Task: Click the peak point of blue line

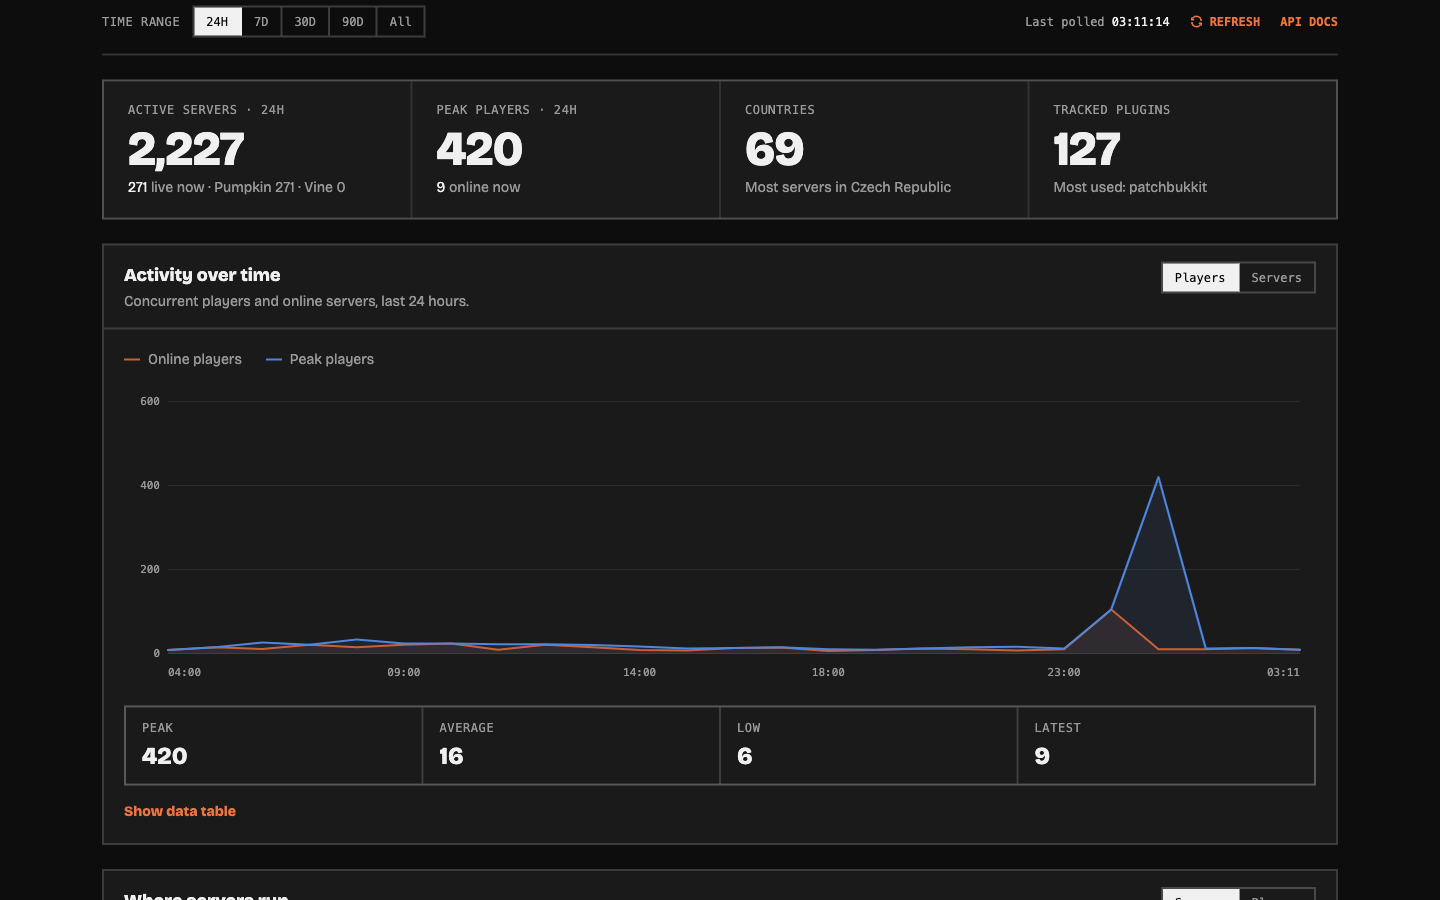Action: [x=1158, y=477]
